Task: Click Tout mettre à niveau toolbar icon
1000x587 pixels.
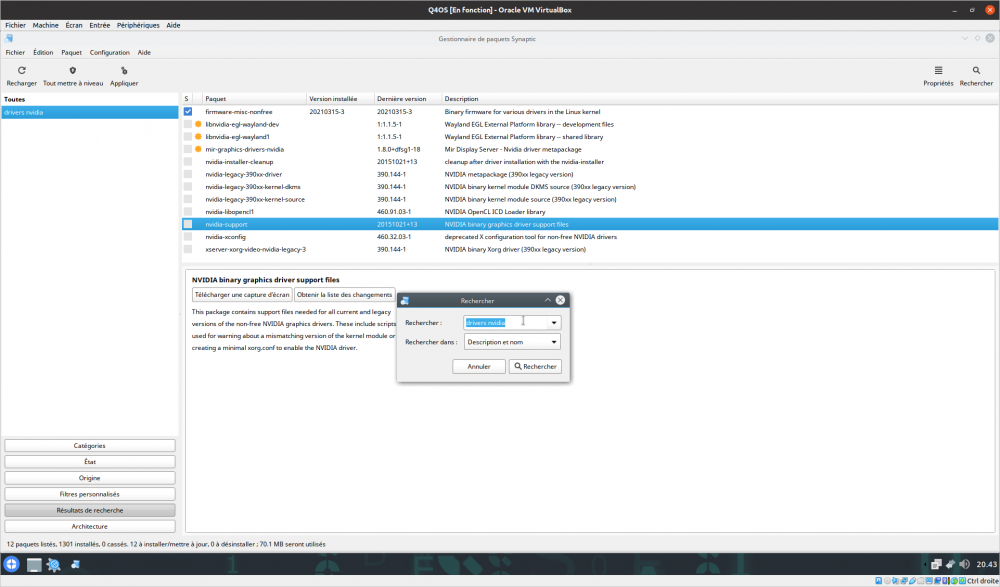Action: point(73,70)
